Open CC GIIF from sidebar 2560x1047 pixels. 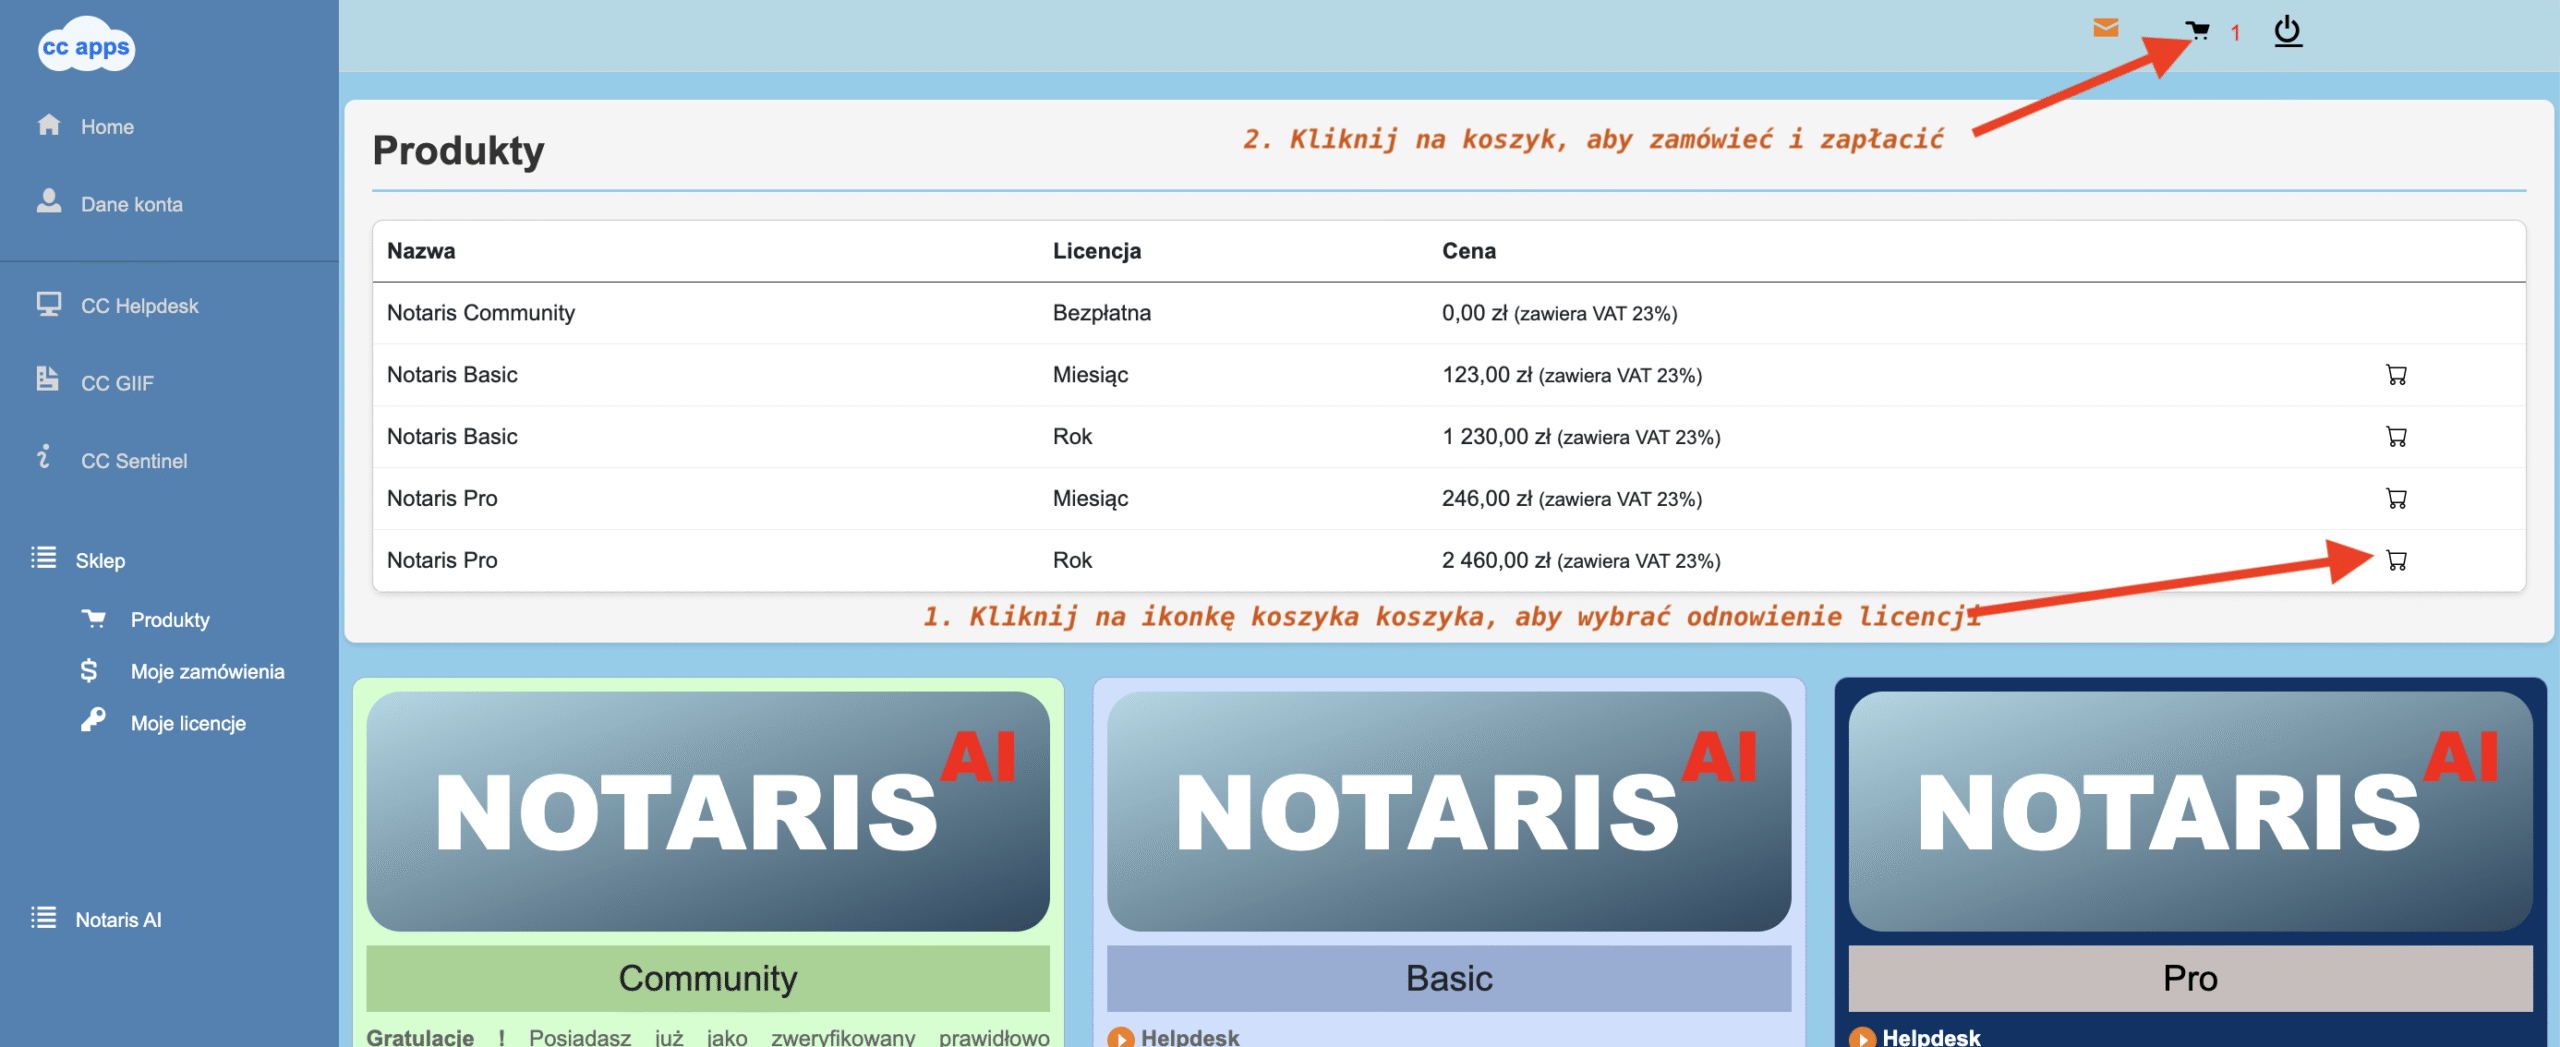coord(117,384)
